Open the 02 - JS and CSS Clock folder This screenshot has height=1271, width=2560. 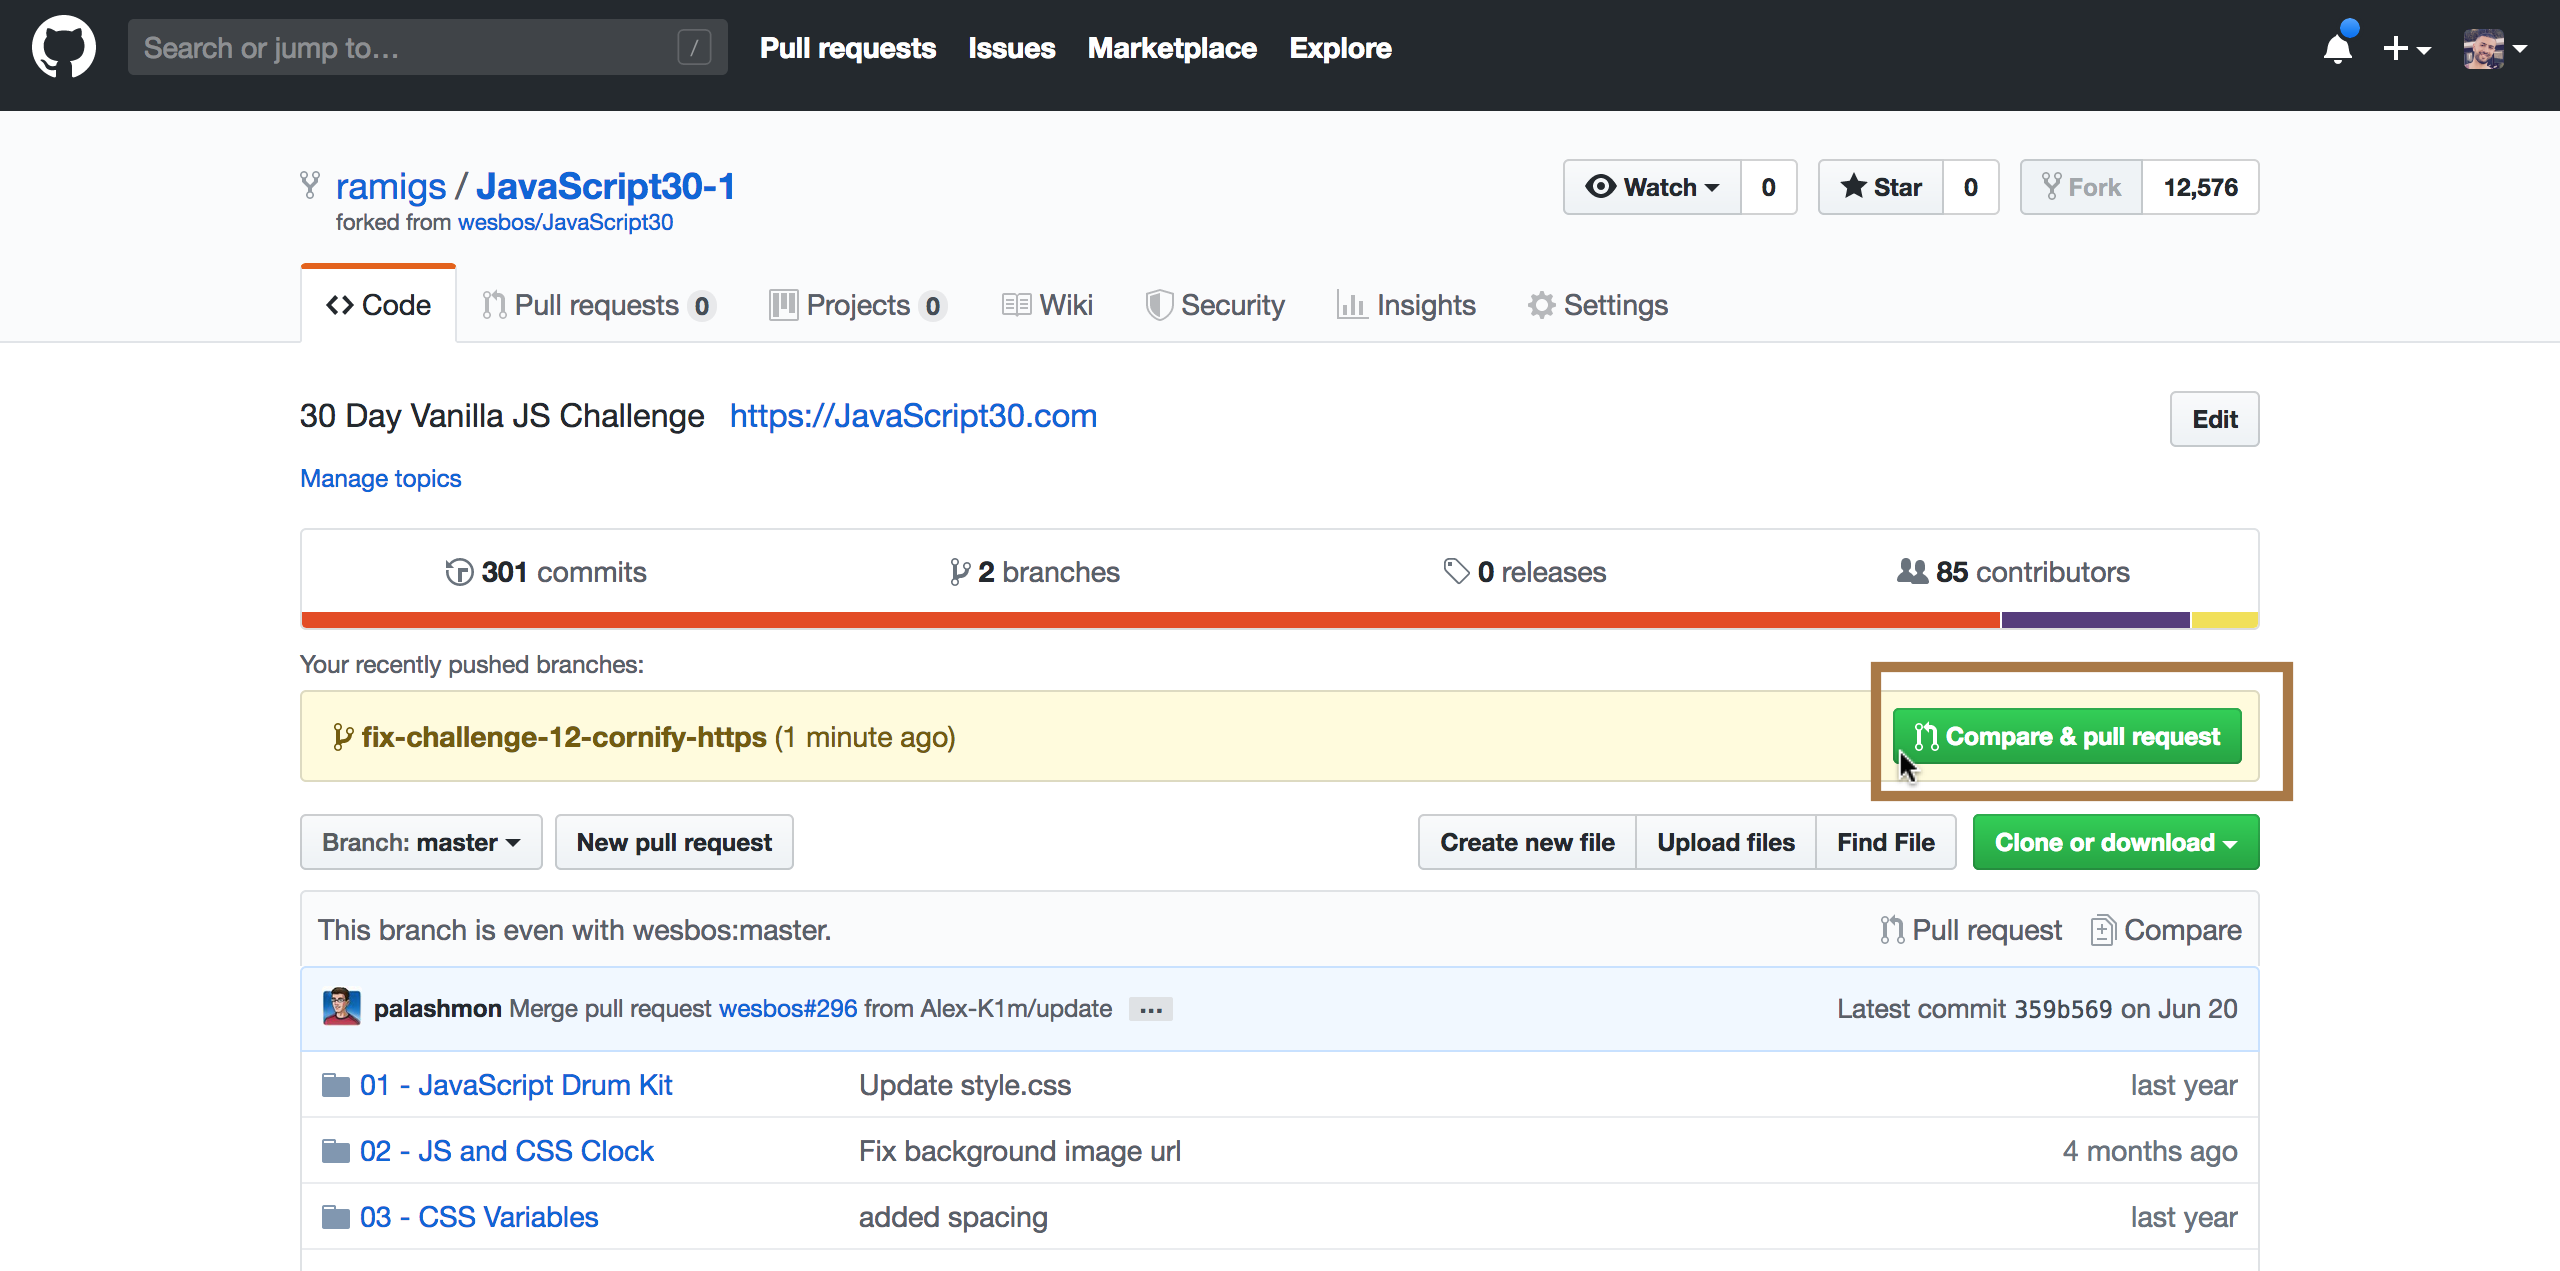(507, 1151)
